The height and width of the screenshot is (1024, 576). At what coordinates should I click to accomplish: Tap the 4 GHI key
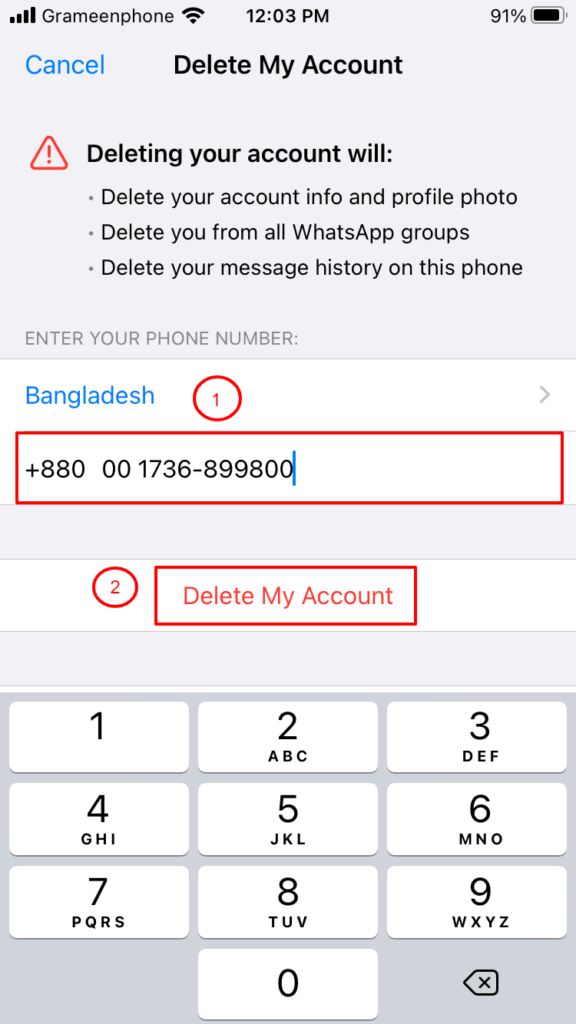point(99,819)
